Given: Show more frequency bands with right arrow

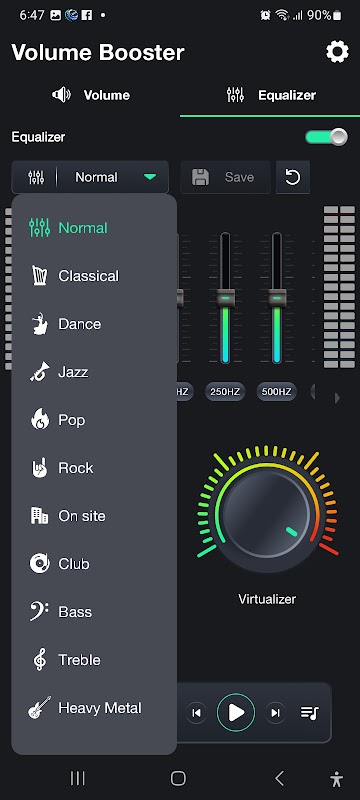Looking at the screenshot, I should click(337, 398).
